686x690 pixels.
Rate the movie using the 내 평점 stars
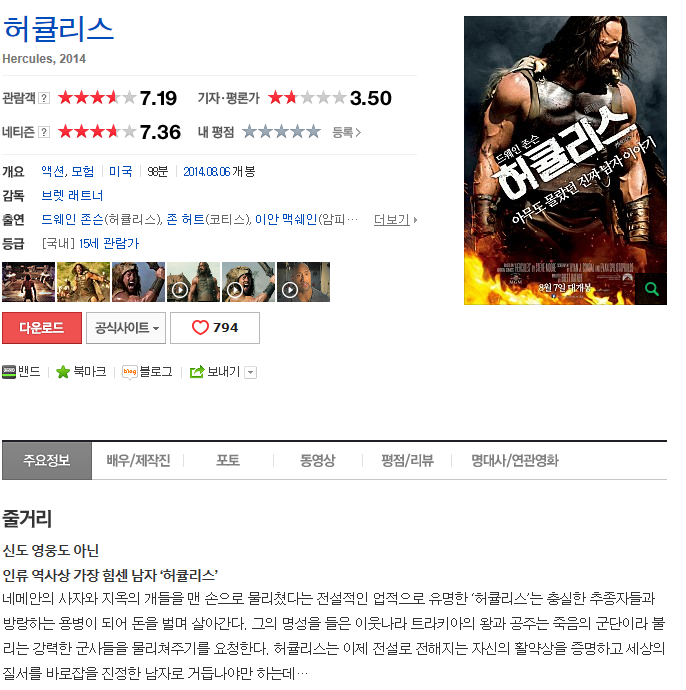(x=282, y=132)
